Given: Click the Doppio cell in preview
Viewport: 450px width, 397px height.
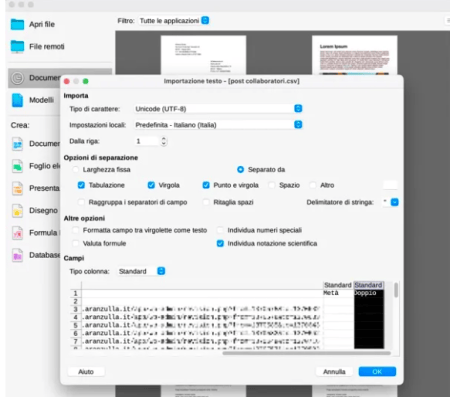Looking at the screenshot, I should pos(369,293).
